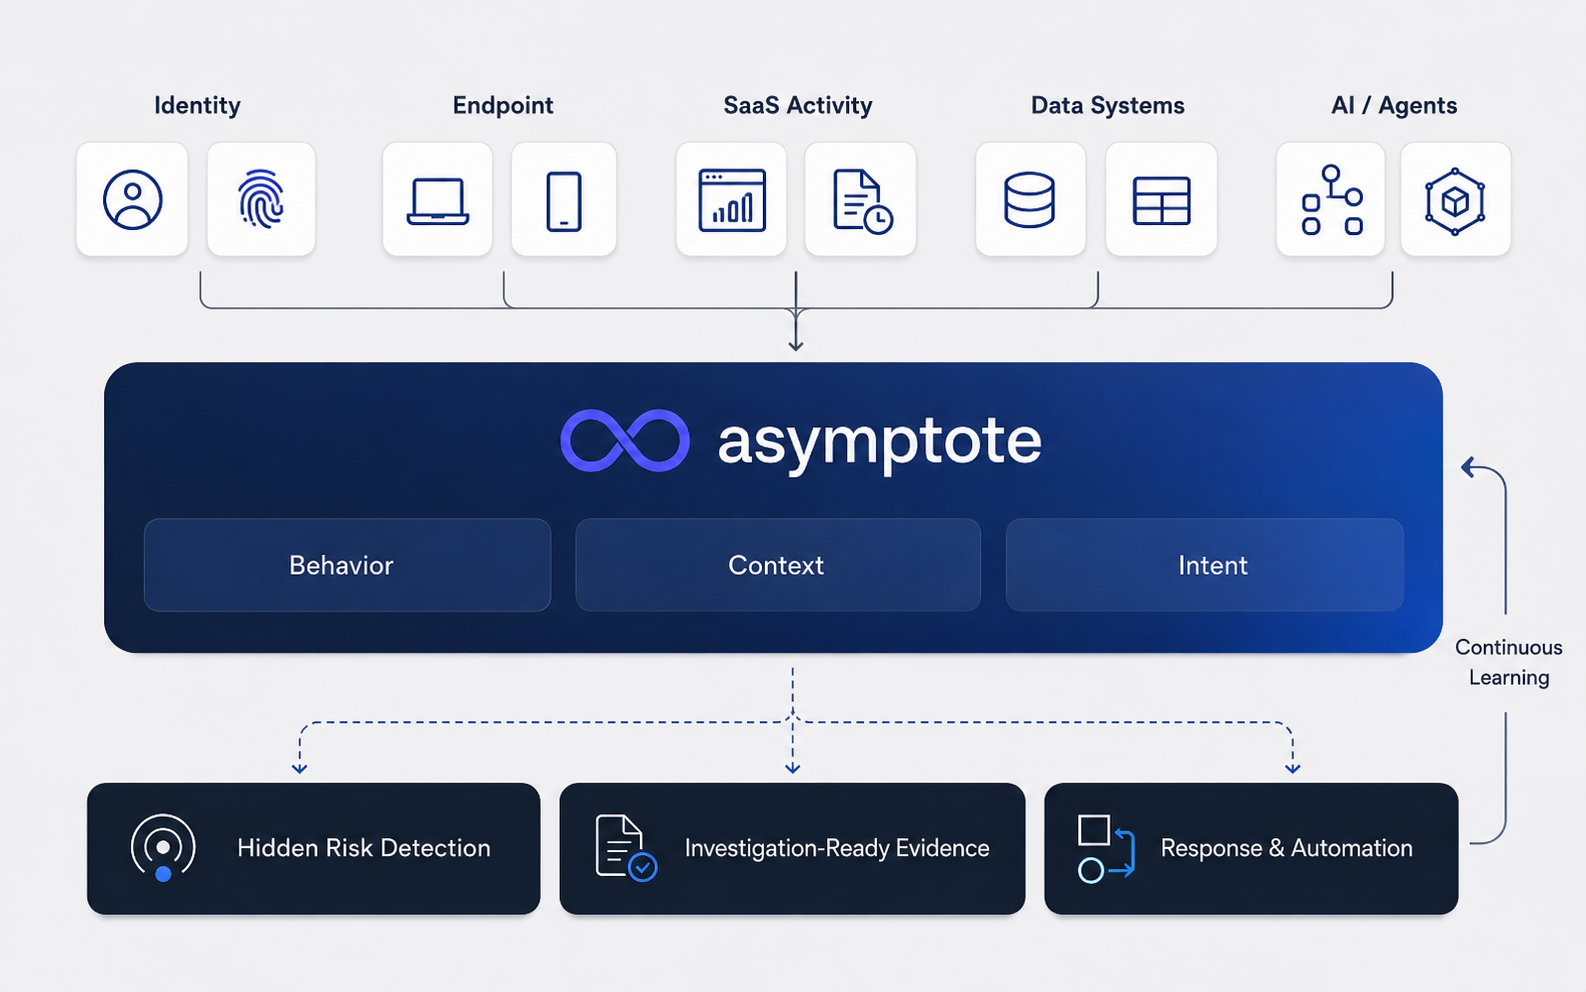
Task: Open the Investigation-Ready Evidence card
Action: tap(792, 848)
